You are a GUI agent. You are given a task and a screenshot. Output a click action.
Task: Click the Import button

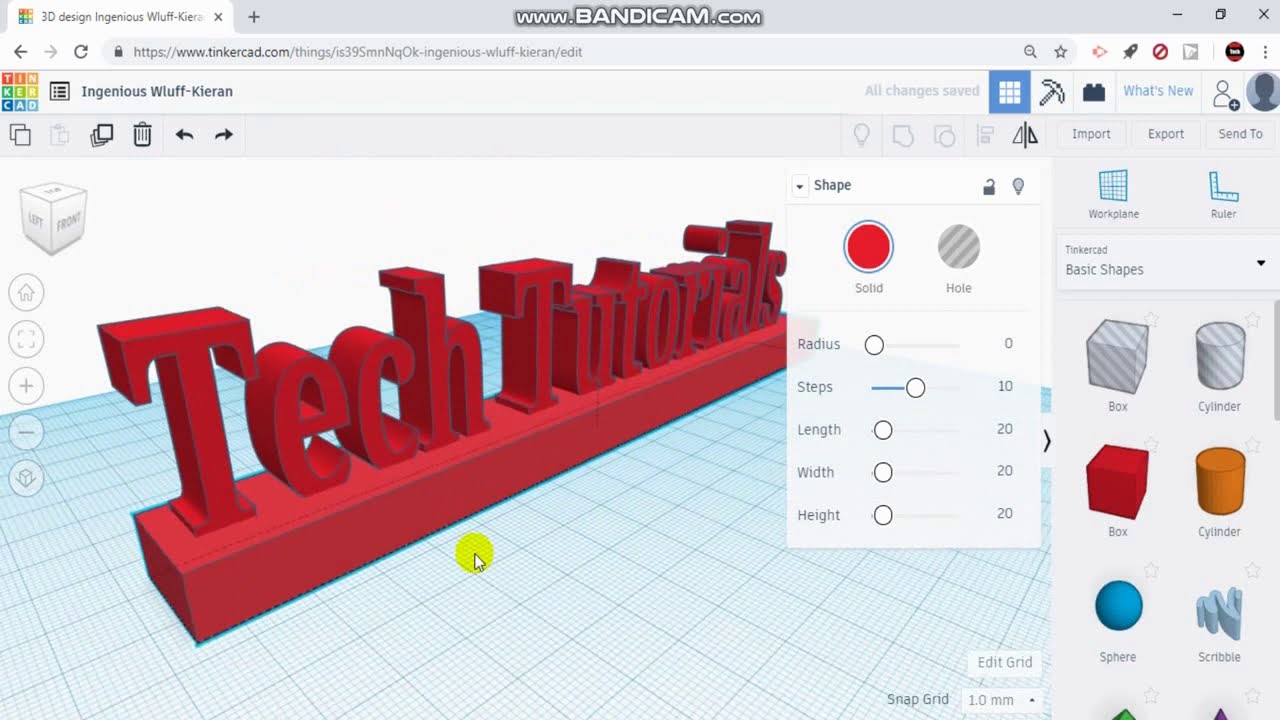click(x=1091, y=134)
